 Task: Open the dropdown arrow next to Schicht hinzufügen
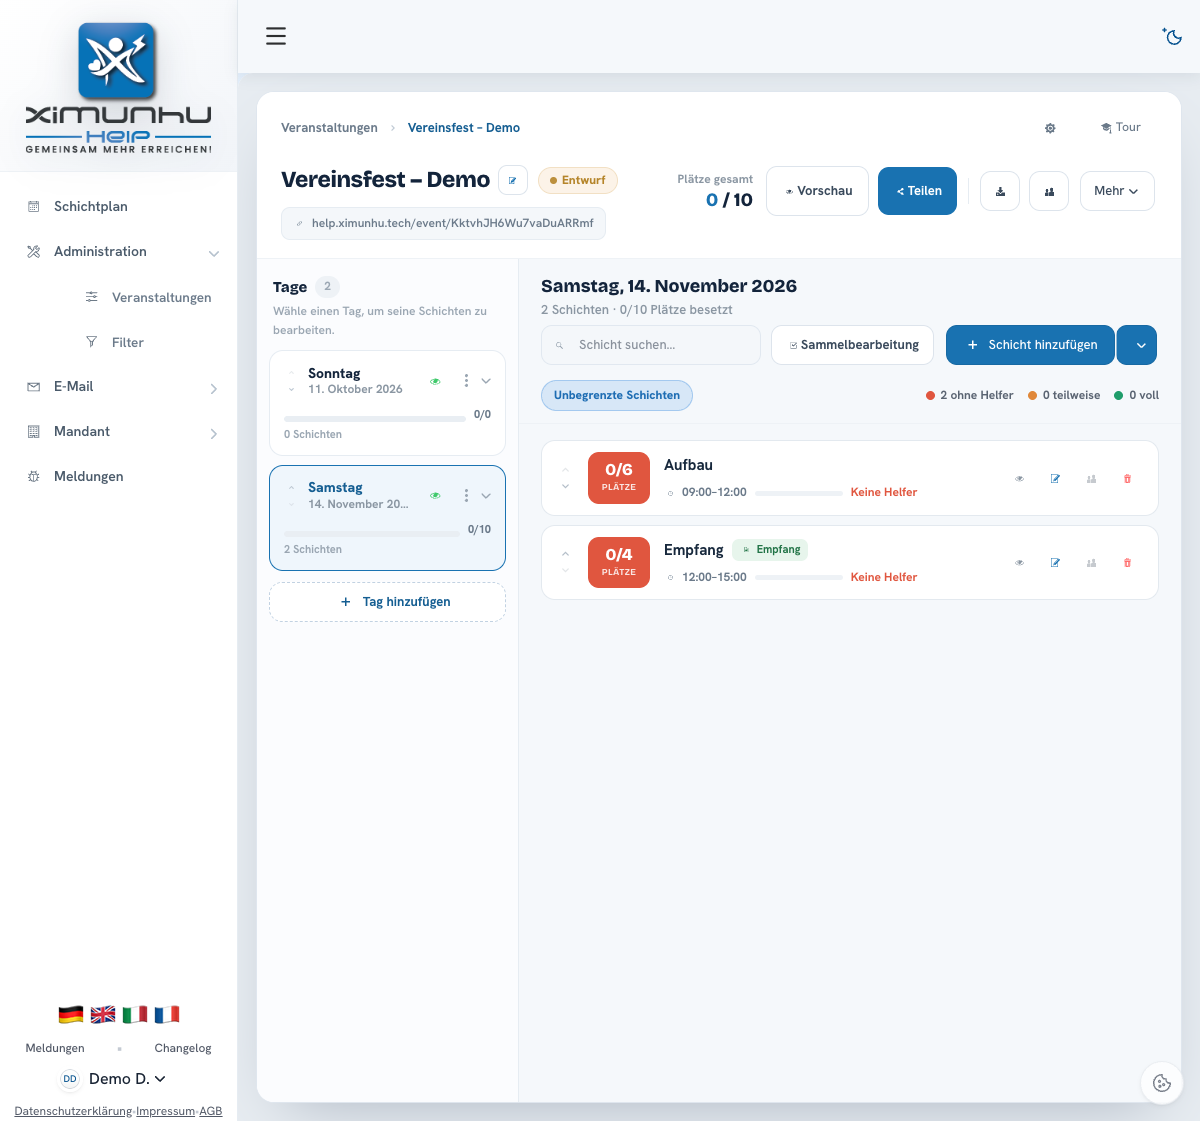[1137, 345]
